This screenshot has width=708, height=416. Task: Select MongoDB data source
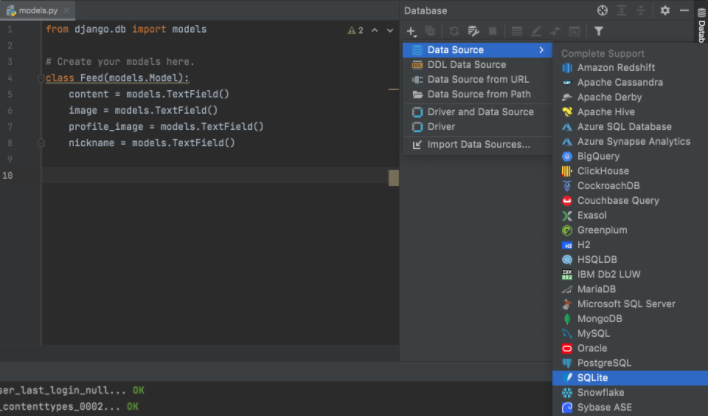(x=630, y=319)
